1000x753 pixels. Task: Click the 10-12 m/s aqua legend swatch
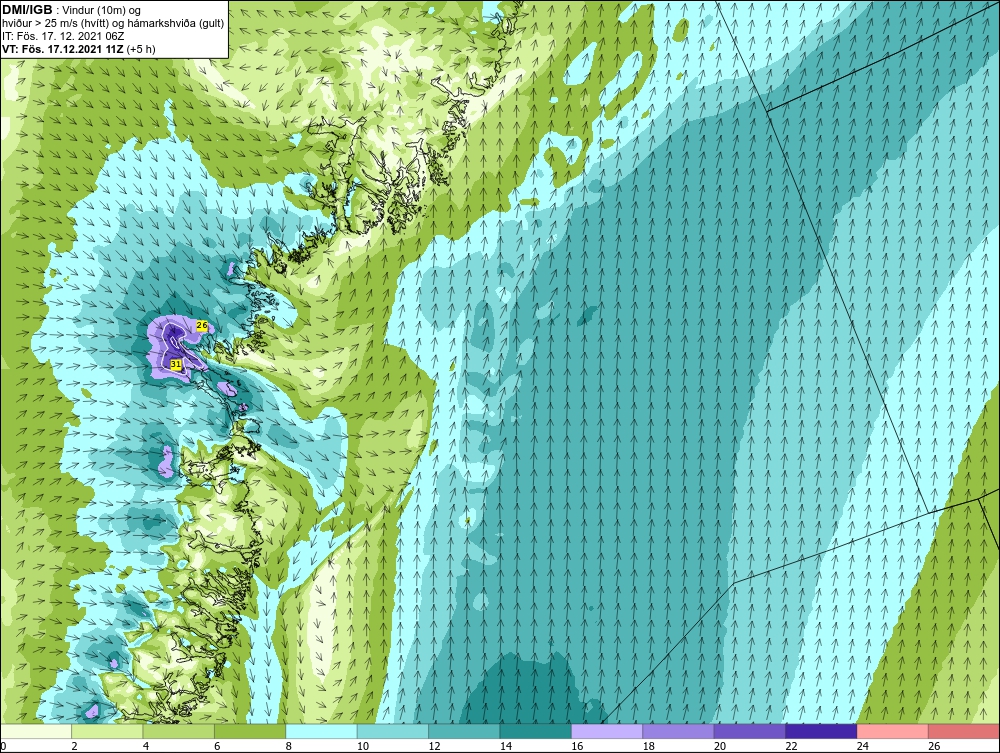(x=393, y=731)
